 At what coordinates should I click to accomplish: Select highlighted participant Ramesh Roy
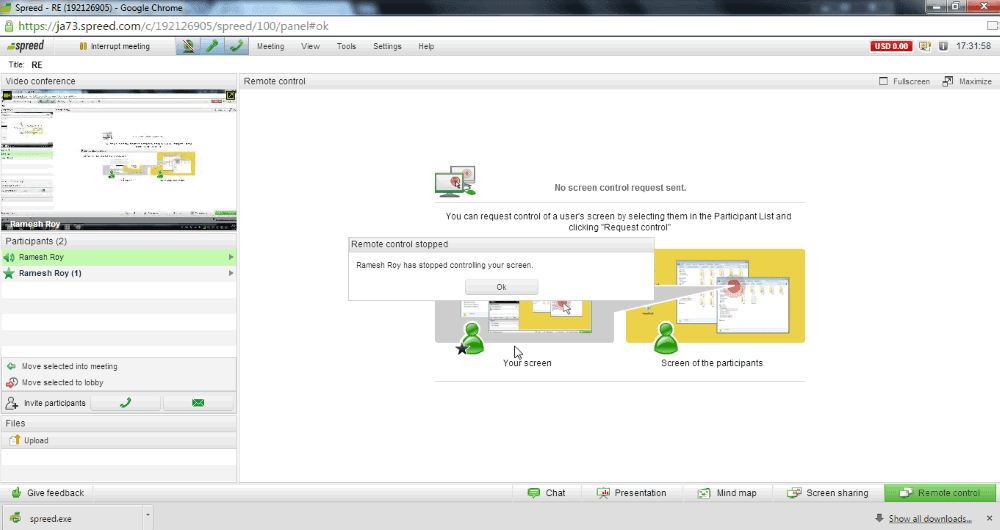tap(119, 257)
